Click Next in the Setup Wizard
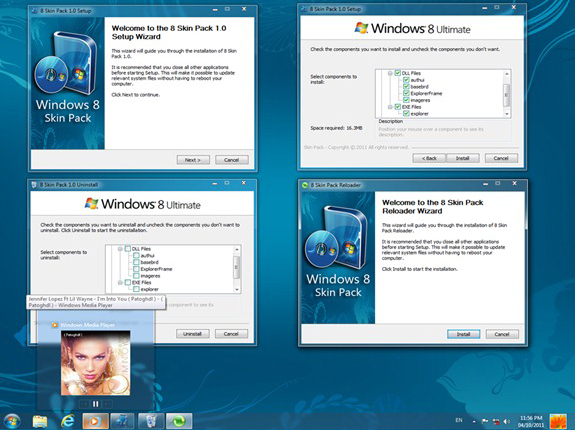 point(193,160)
